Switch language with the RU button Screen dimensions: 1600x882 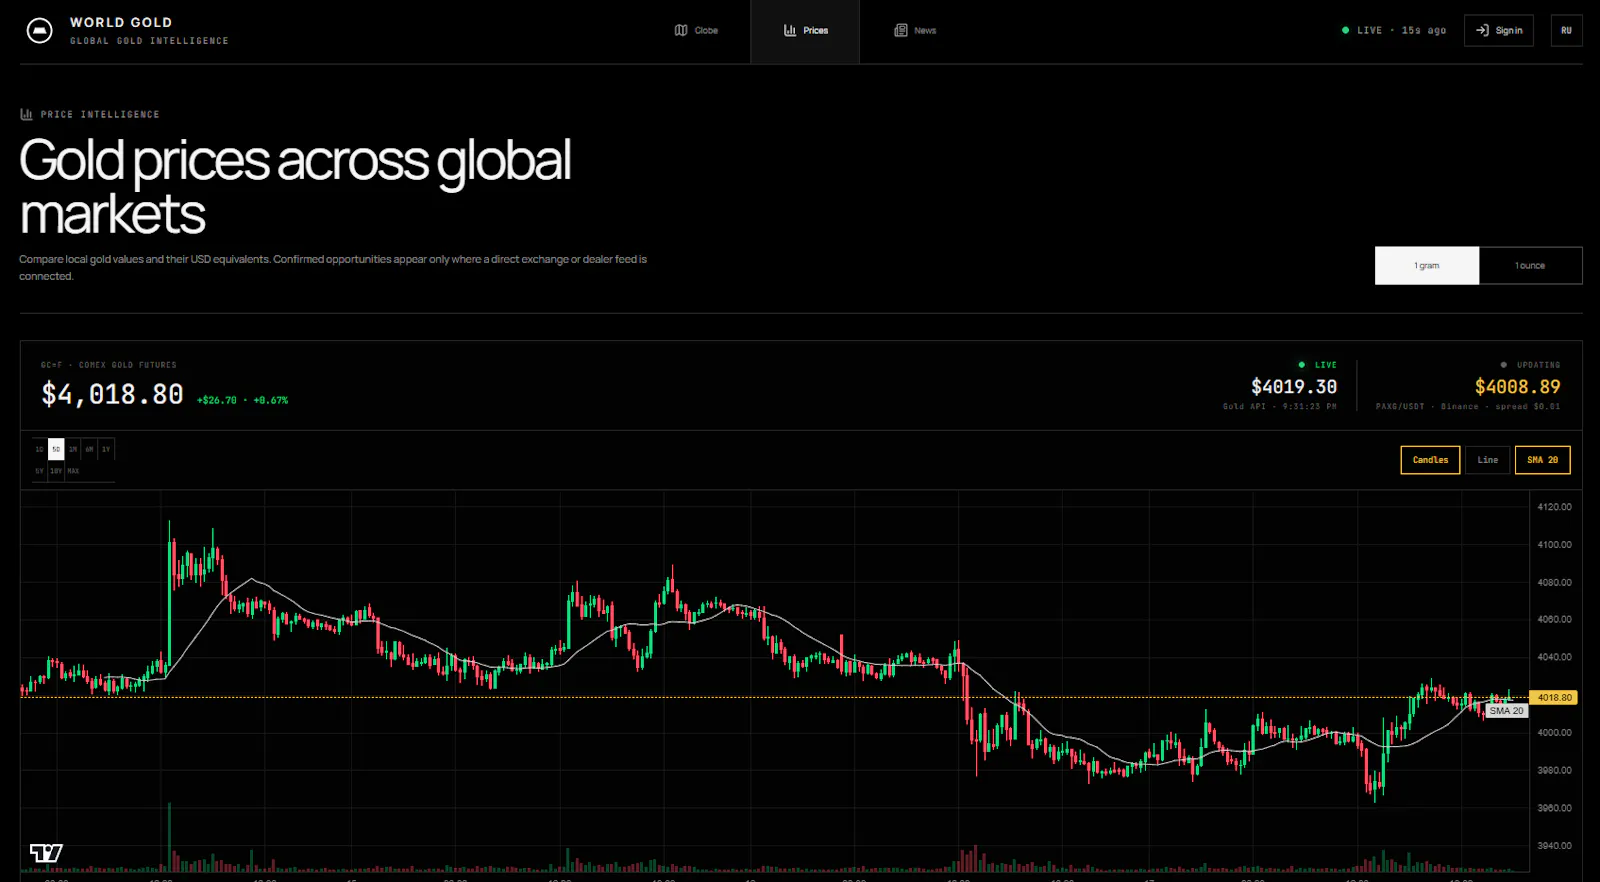tap(1566, 30)
